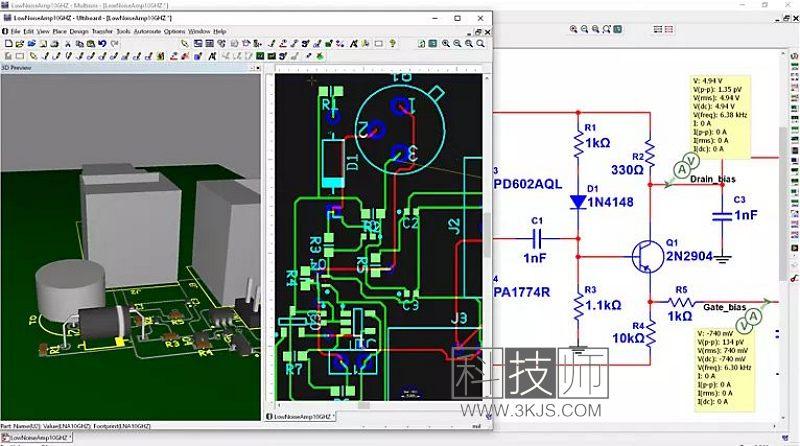Open the Help menu
Viewport: 800px width, 446px height.
(x=220, y=32)
